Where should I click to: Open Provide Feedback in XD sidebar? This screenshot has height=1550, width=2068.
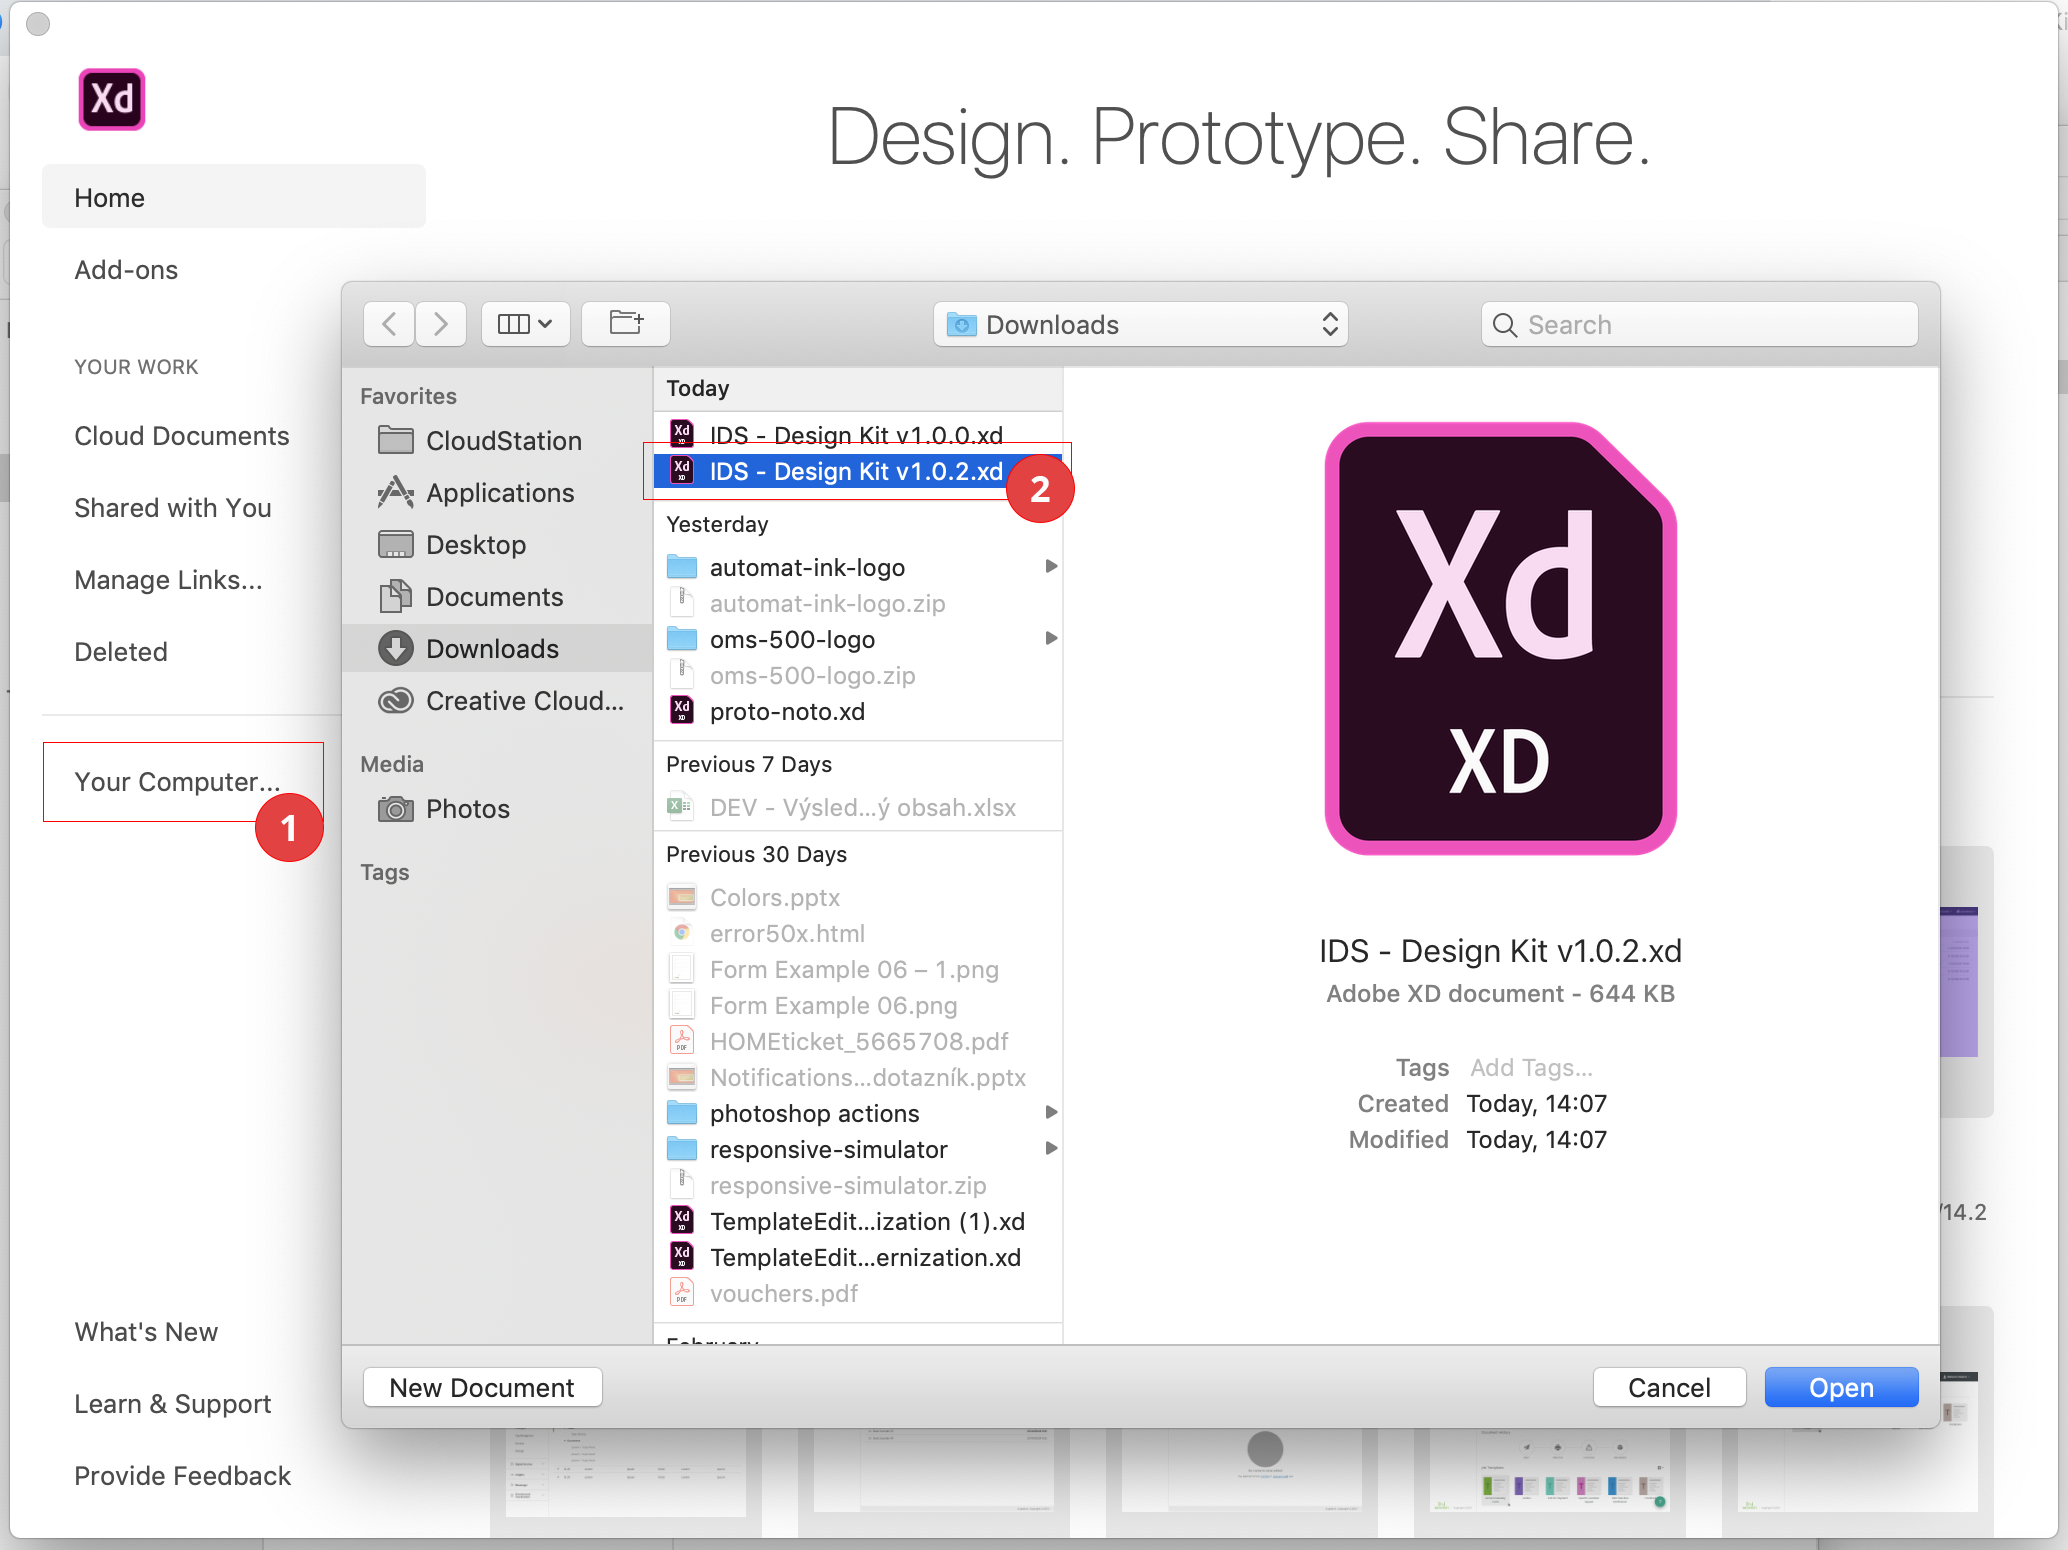[183, 1476]
